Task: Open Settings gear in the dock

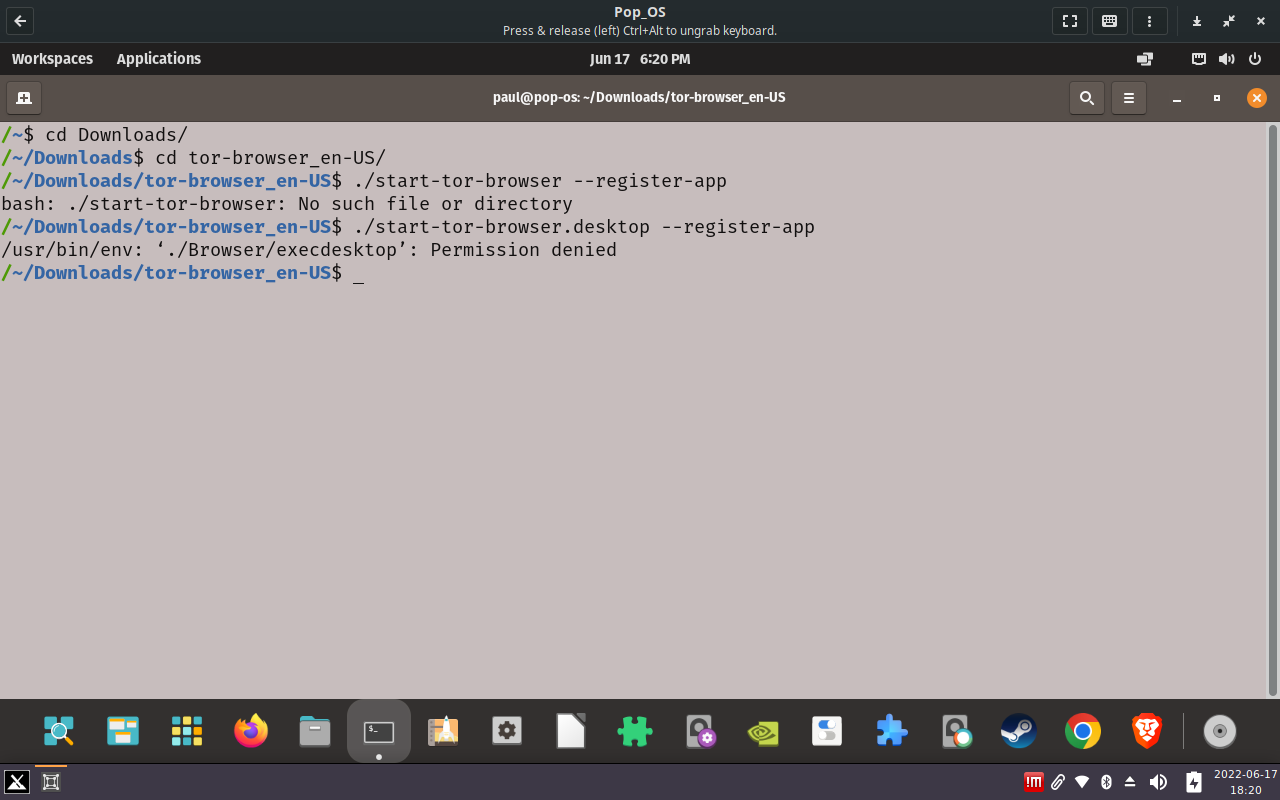Action: click(507, 732)
